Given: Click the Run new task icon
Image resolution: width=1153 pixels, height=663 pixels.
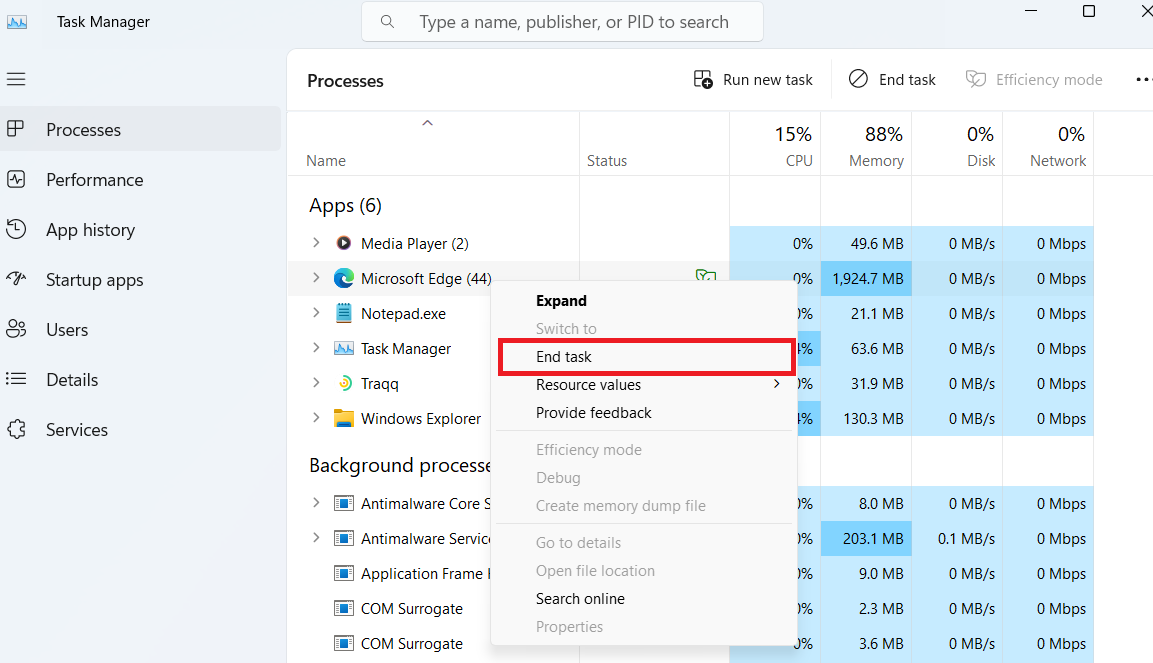Looking at the screenshot, I should [x=703, y=79].
